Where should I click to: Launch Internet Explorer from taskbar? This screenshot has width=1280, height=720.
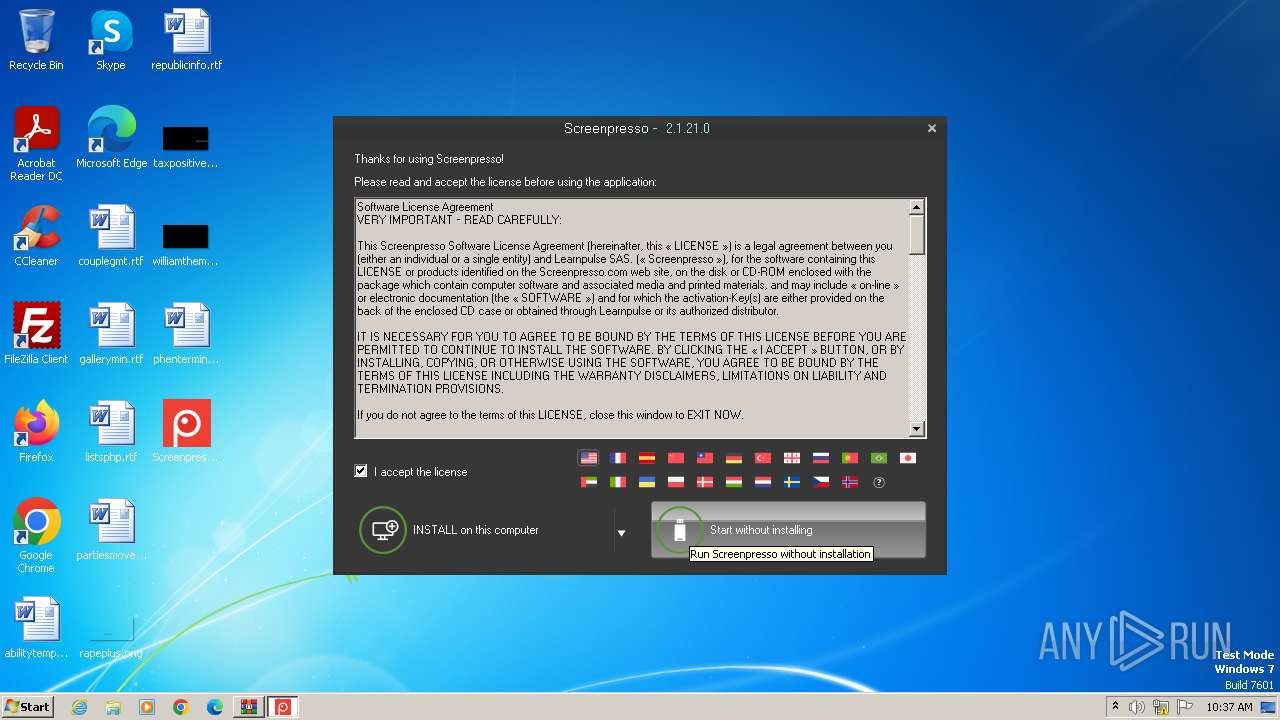click(79, 707)
